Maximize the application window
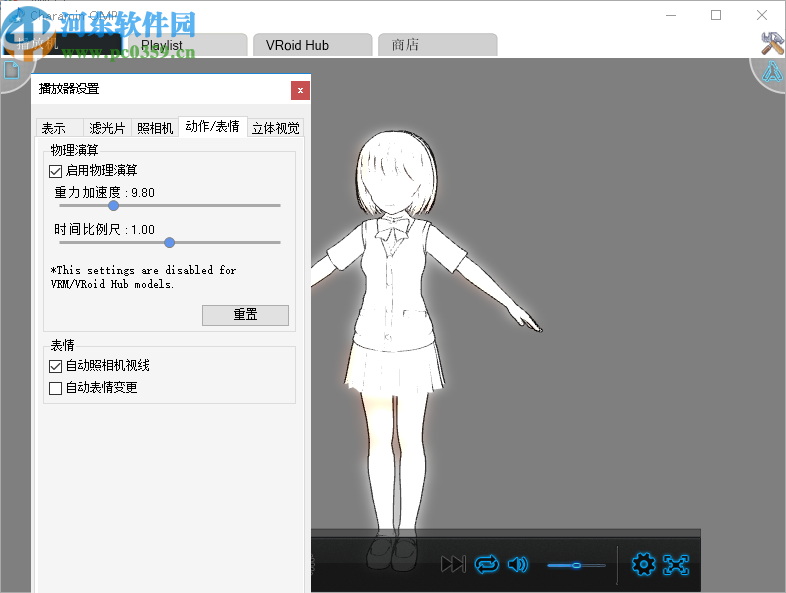Screen dimensions: 786x593 [716, 15]
